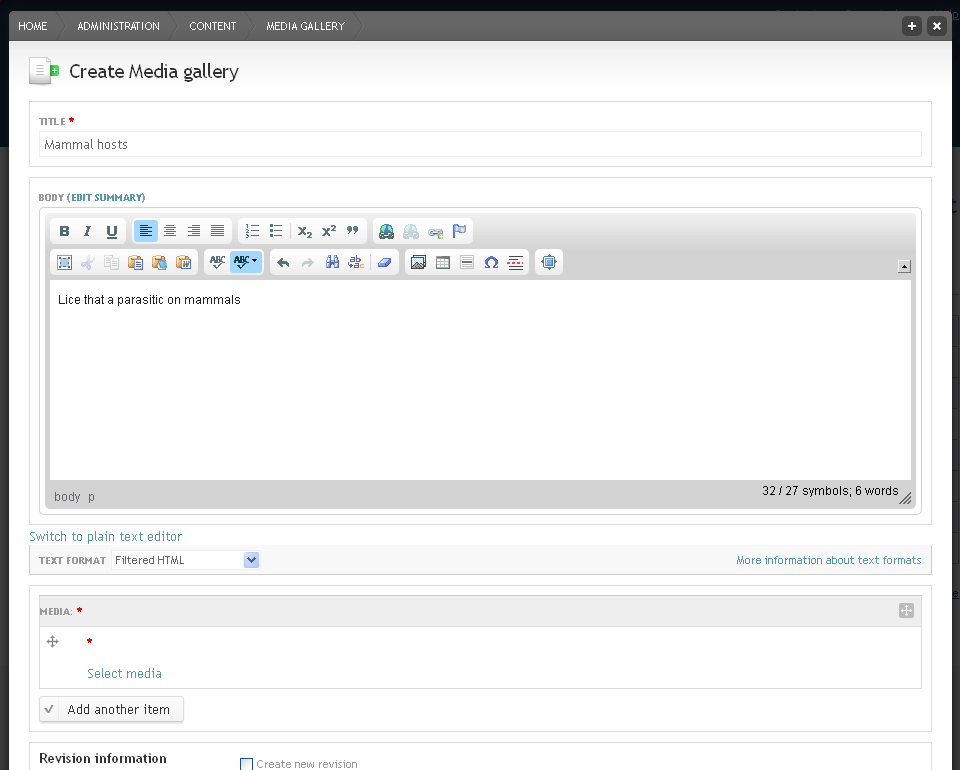
Task: Click the 'body' element path item
Action: 67,496
